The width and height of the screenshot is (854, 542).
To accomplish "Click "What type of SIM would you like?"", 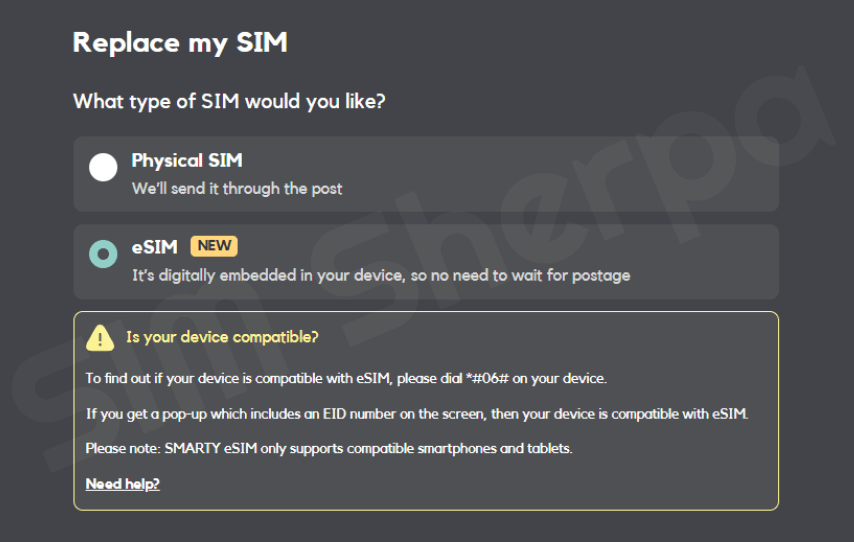I will [x=229, y=101].
